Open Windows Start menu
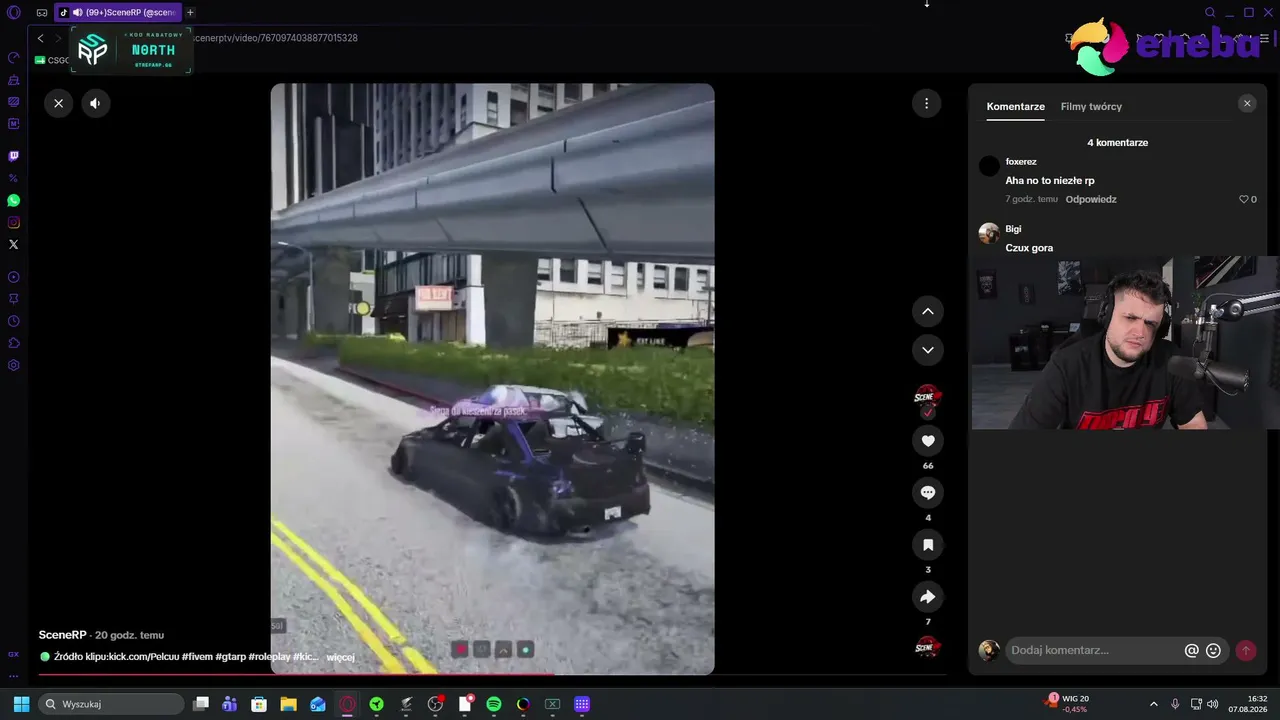This screenshot has height=720, width=1280. 21,704
